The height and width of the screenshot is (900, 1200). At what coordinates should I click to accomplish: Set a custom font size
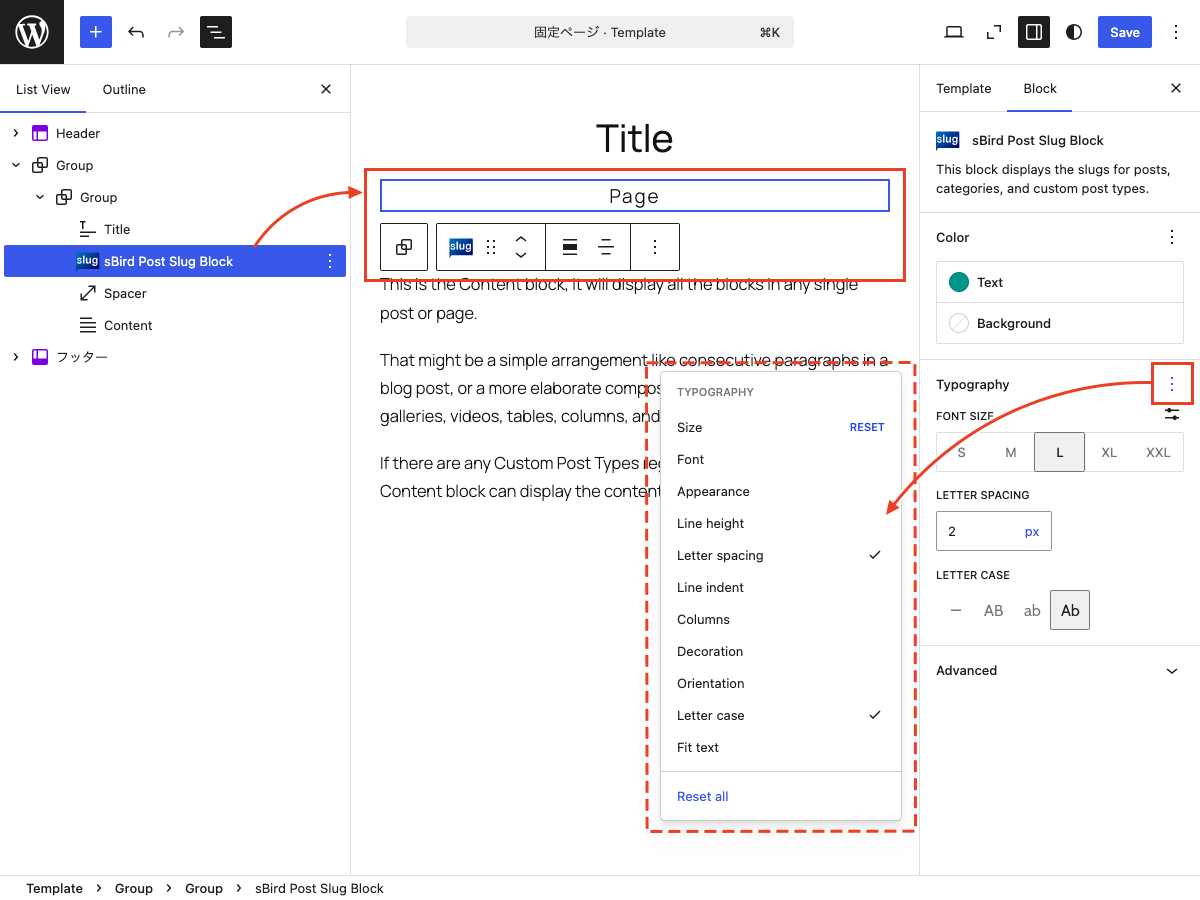tap(1172, 414)
